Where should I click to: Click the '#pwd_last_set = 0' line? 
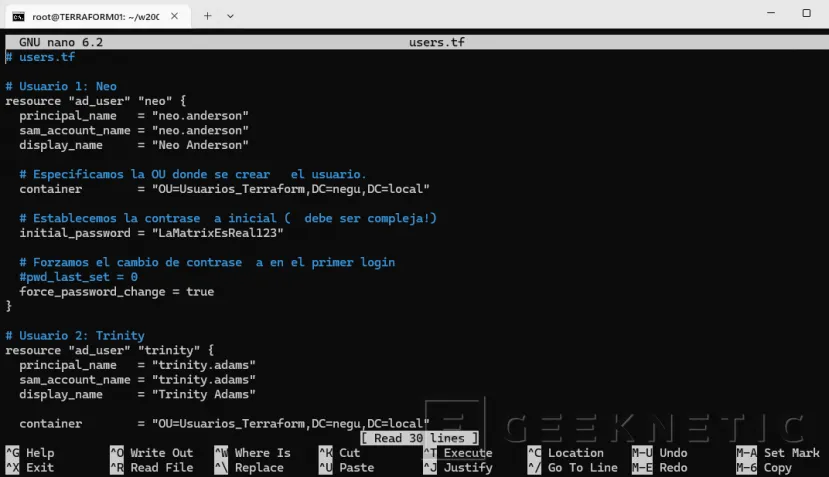click(x=78, y=277)
